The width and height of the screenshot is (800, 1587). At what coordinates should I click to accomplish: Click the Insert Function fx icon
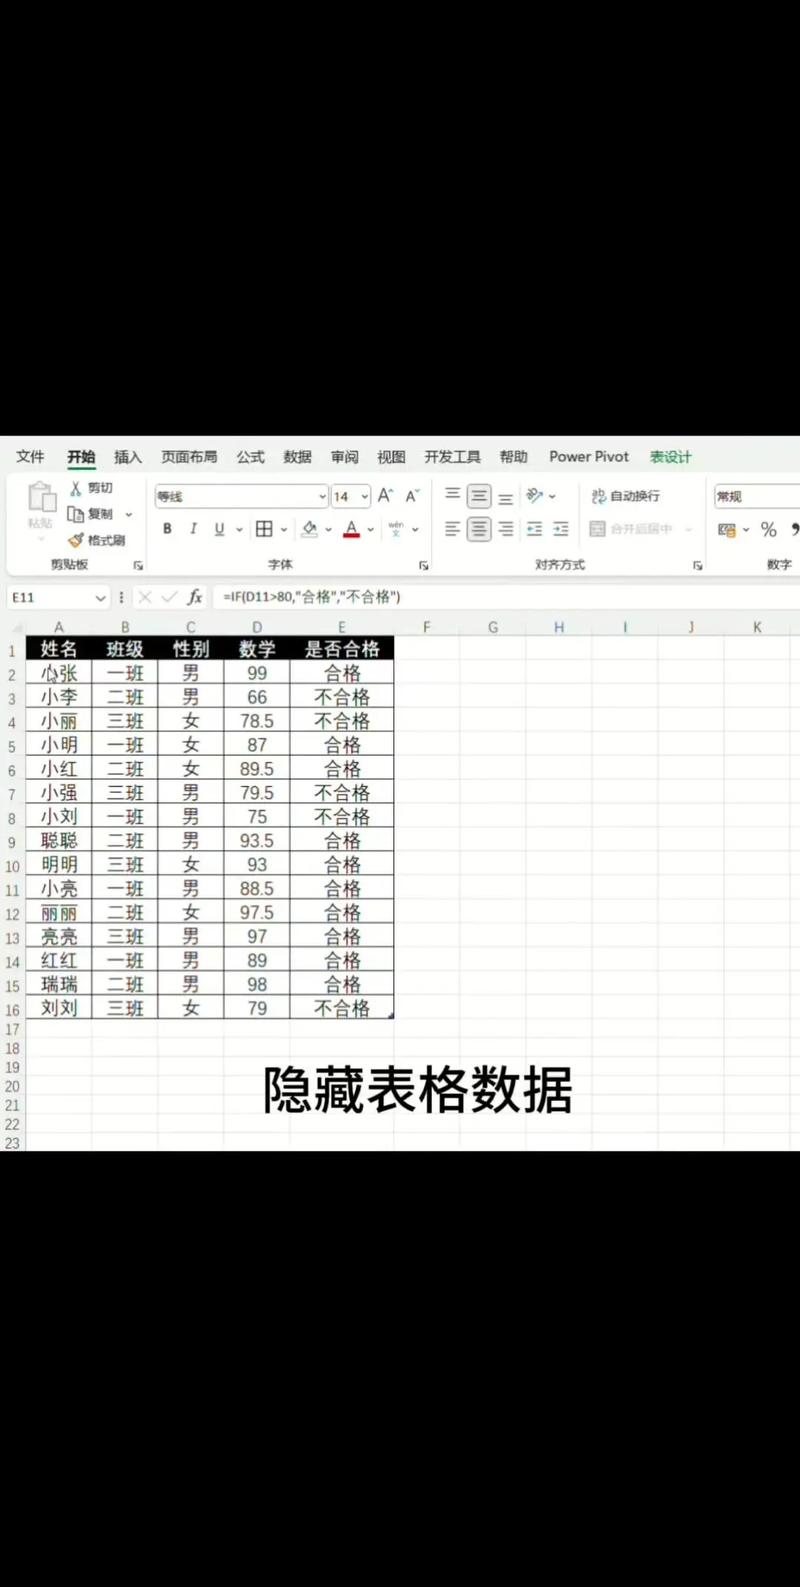tap(195, 597)
